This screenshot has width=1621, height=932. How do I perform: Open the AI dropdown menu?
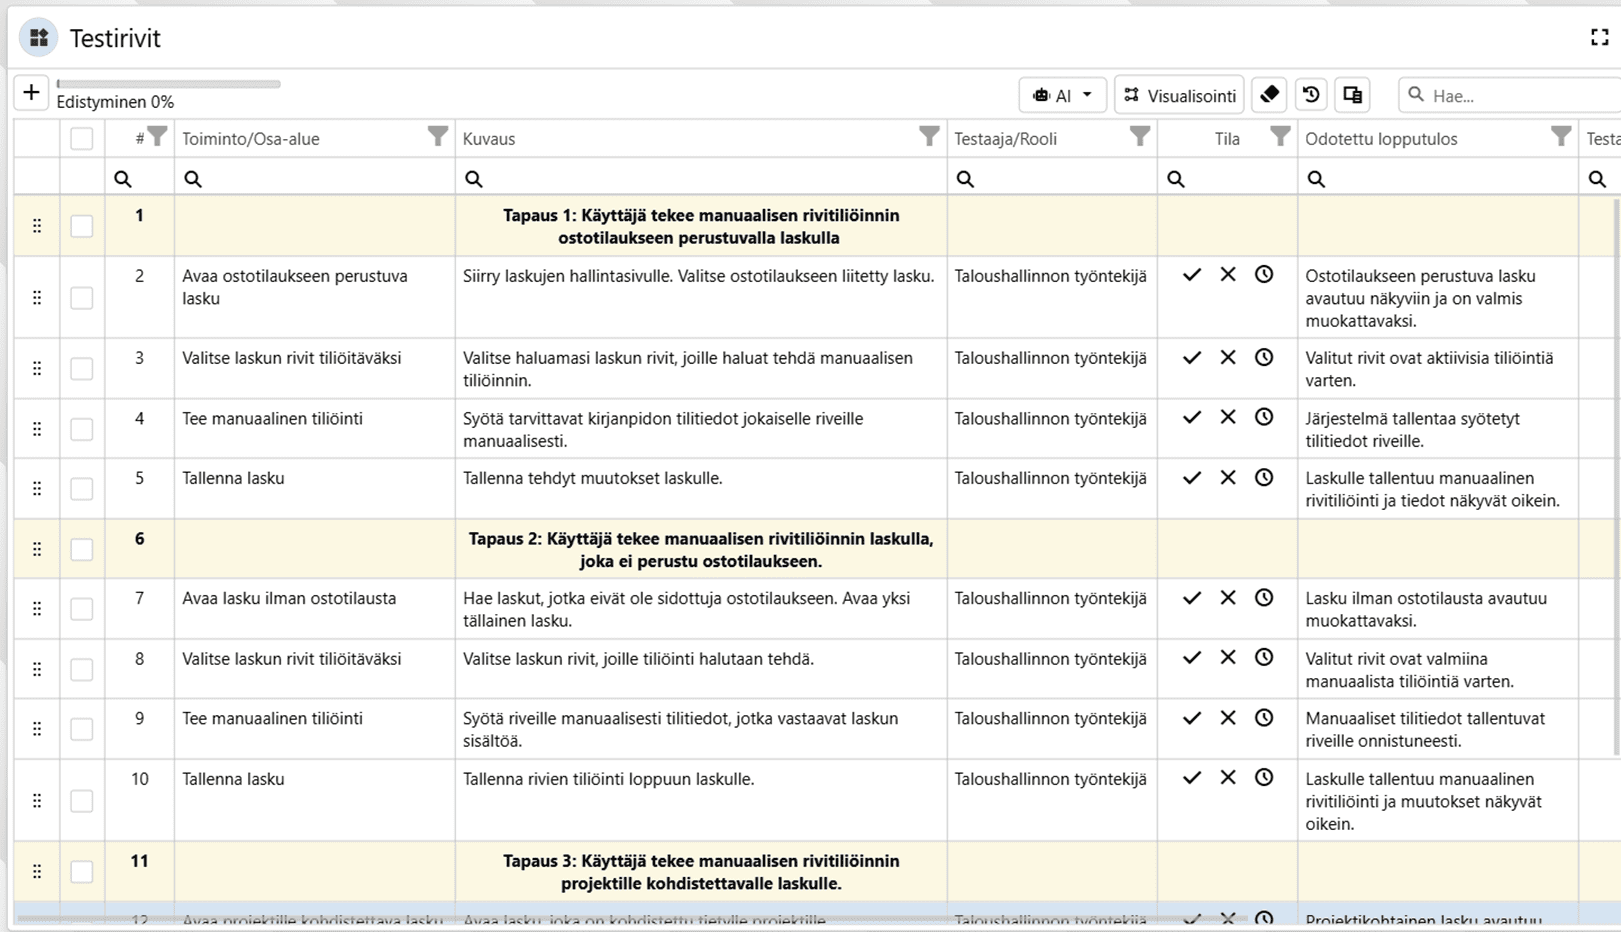tap(1062, 95)
